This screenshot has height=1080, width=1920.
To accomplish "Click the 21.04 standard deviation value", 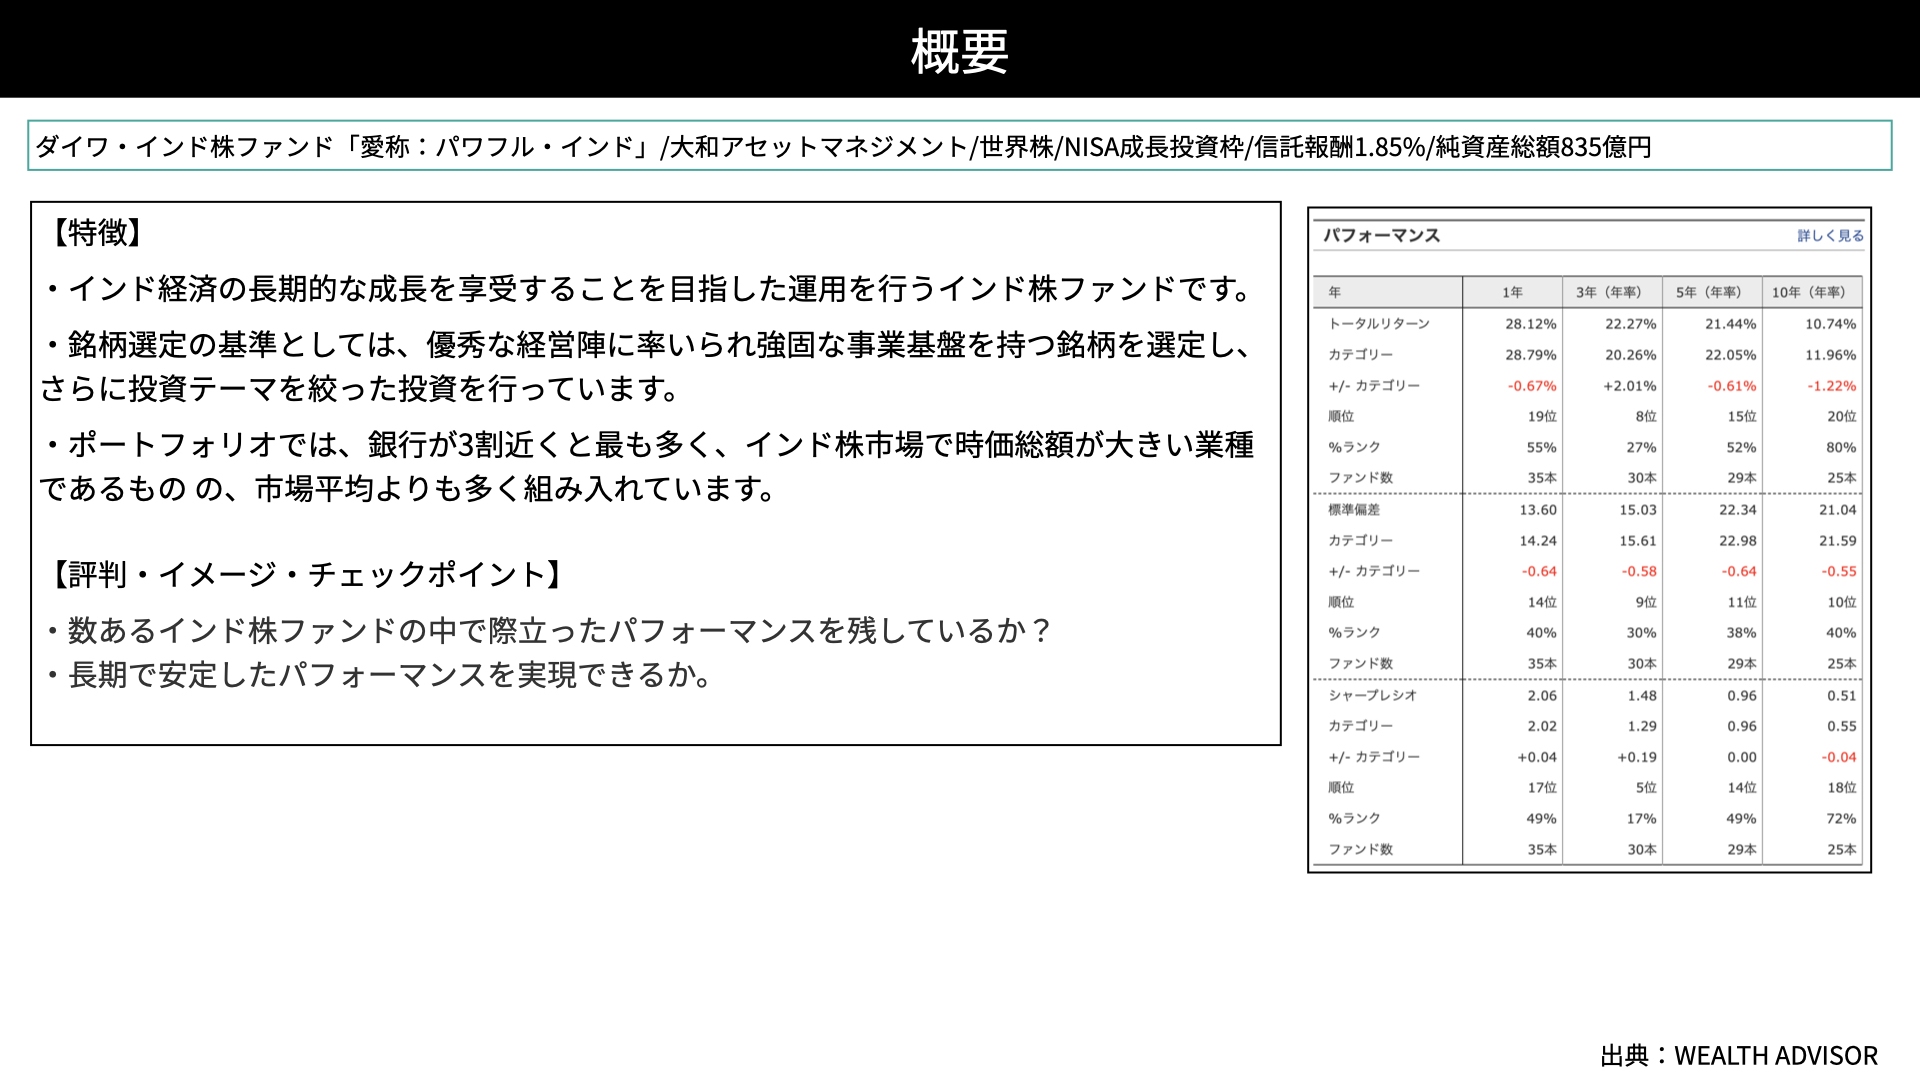I will 1839,510.
